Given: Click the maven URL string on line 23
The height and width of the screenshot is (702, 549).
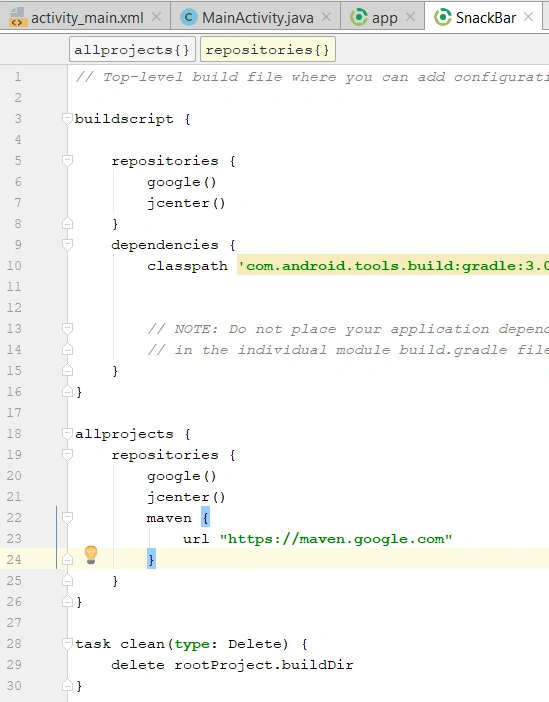Looking at the screenshot, I should tap(336, 539).
